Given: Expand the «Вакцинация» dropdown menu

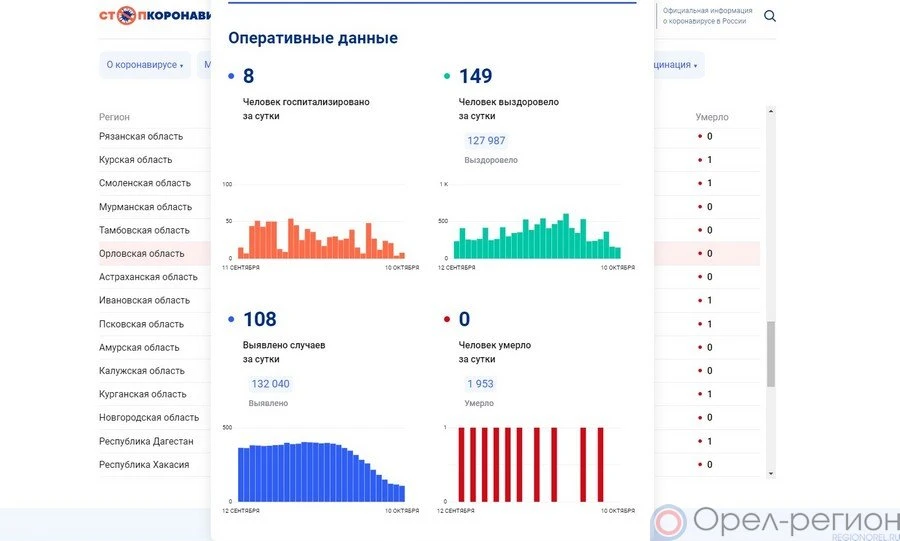Looking at the screenshot, I should point(676,65).
